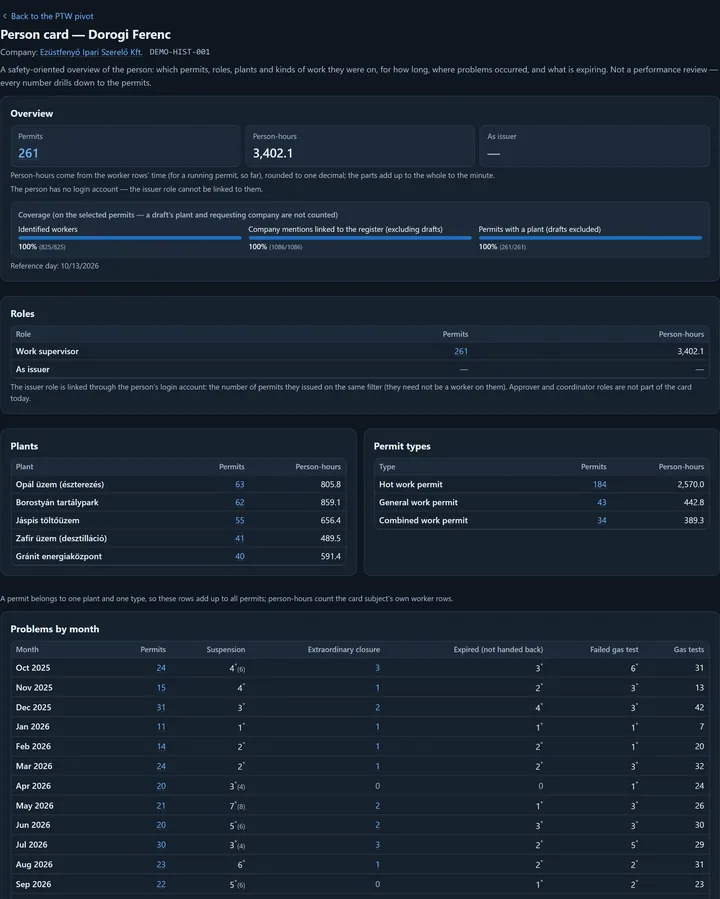
Task: Open the 34 Combined work permit count
Action: [x=601, y=521]
